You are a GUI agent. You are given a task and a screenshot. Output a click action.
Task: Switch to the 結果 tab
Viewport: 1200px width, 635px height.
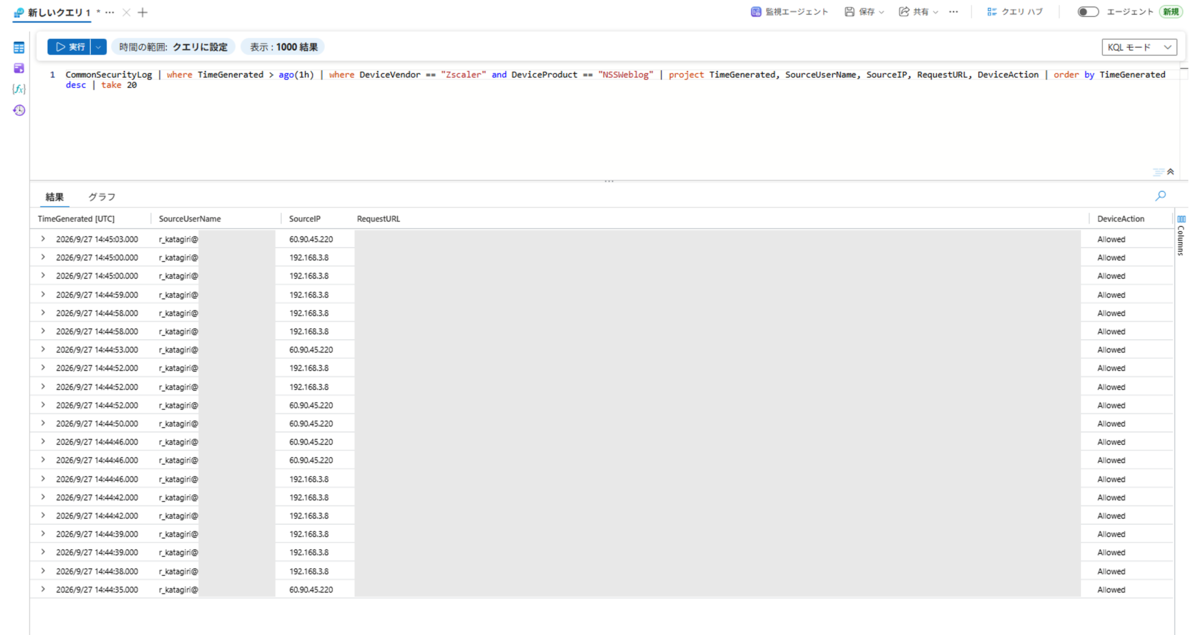54,197
